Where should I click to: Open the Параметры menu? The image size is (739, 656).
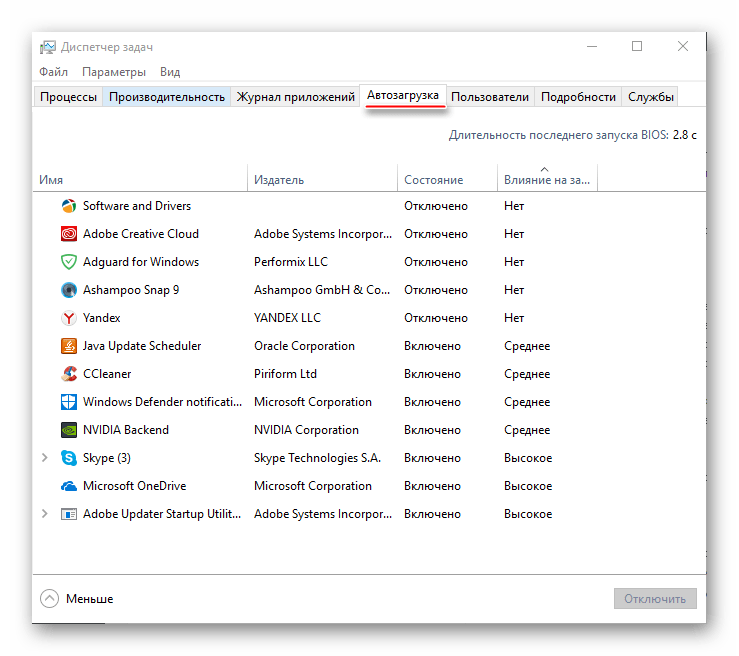click(114, 72)
